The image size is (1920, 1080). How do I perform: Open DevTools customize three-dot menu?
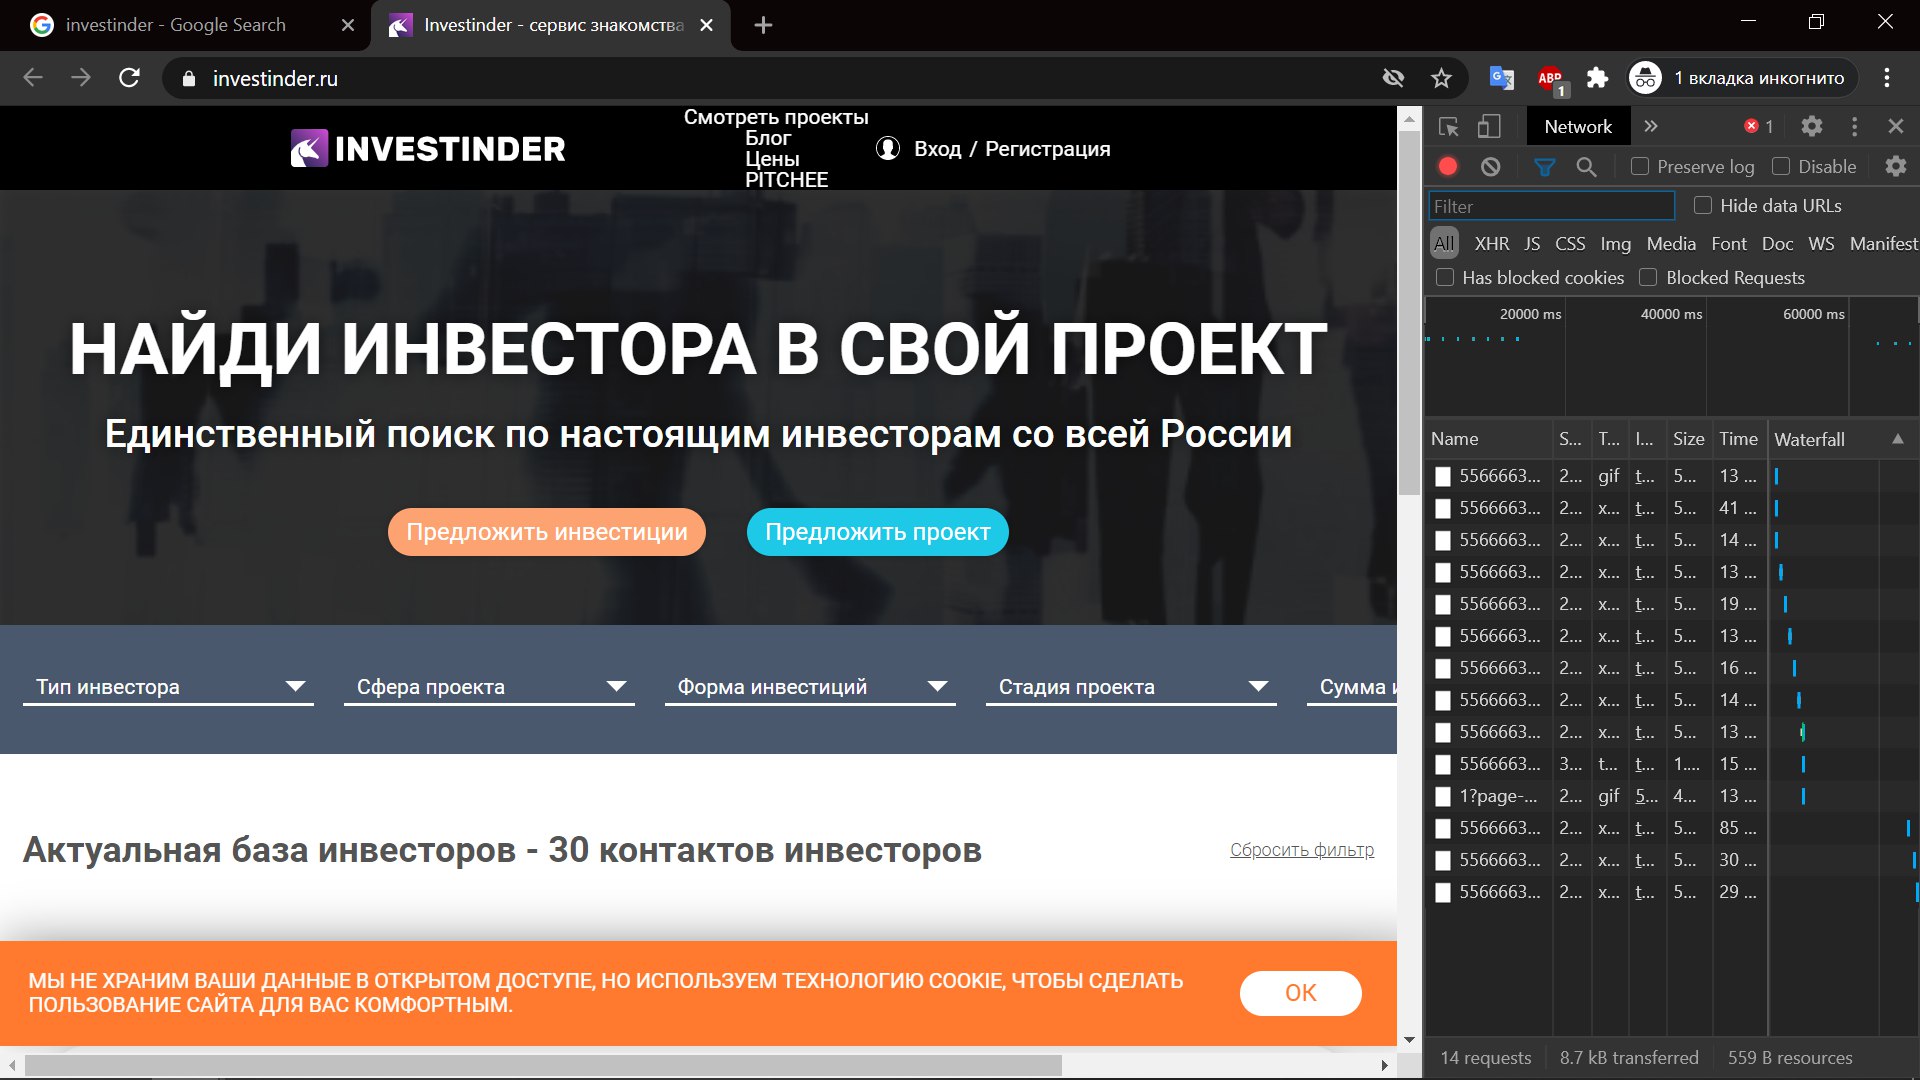pos(1855,127)
